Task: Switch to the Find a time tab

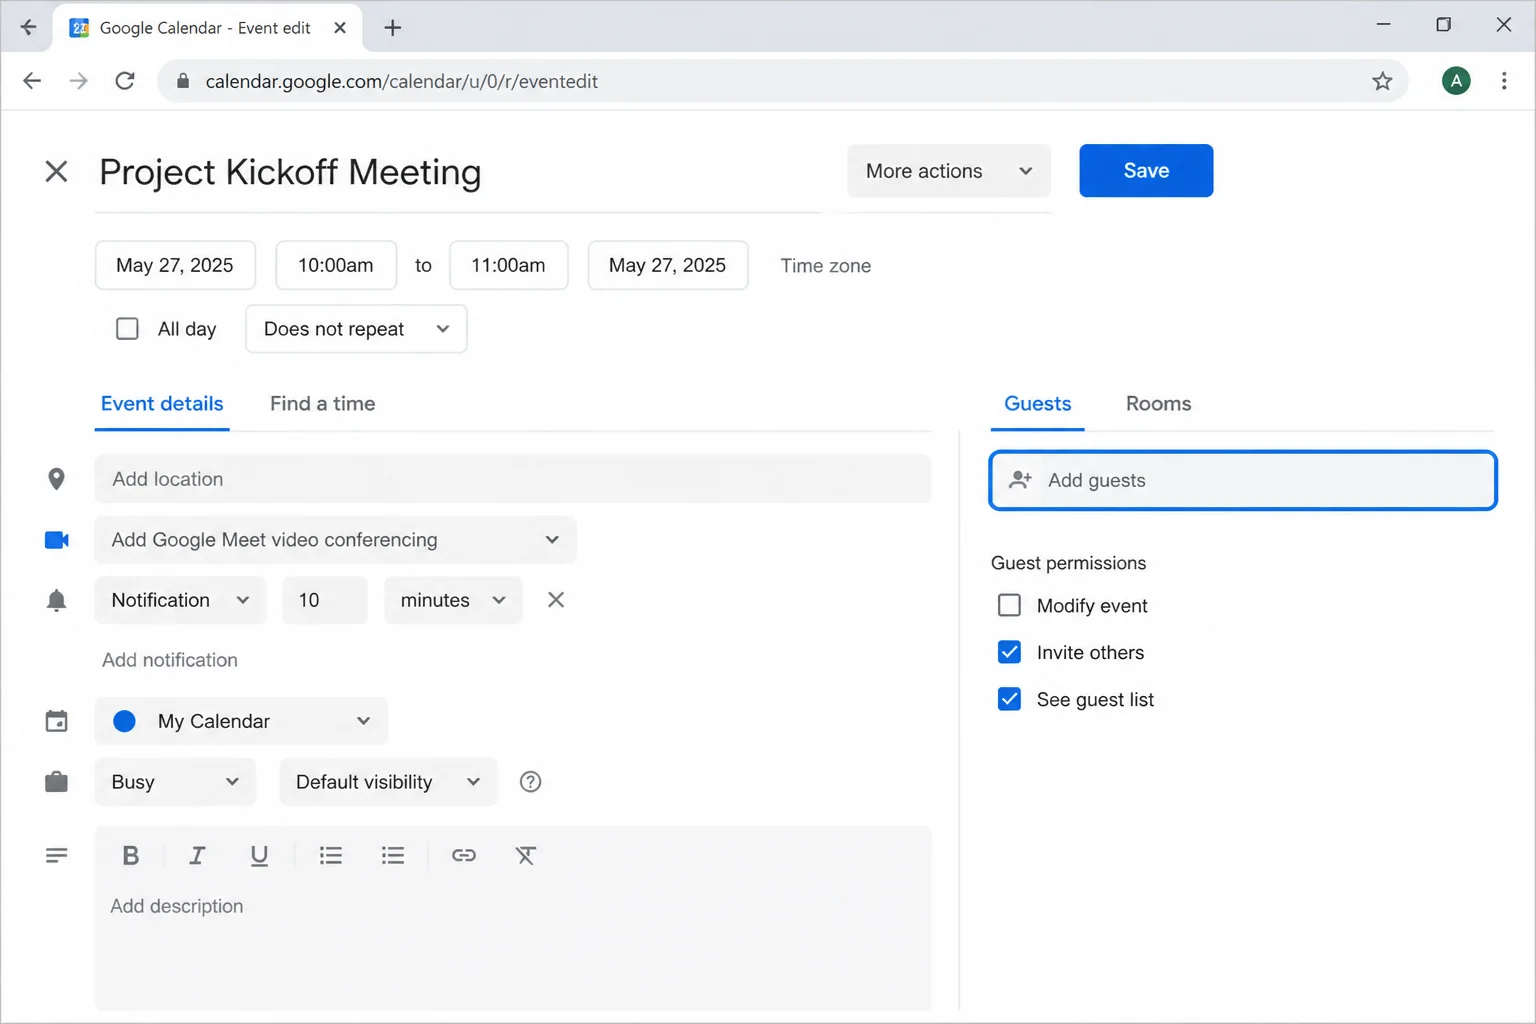Action: pyautogui.click(x=323, y=404)
